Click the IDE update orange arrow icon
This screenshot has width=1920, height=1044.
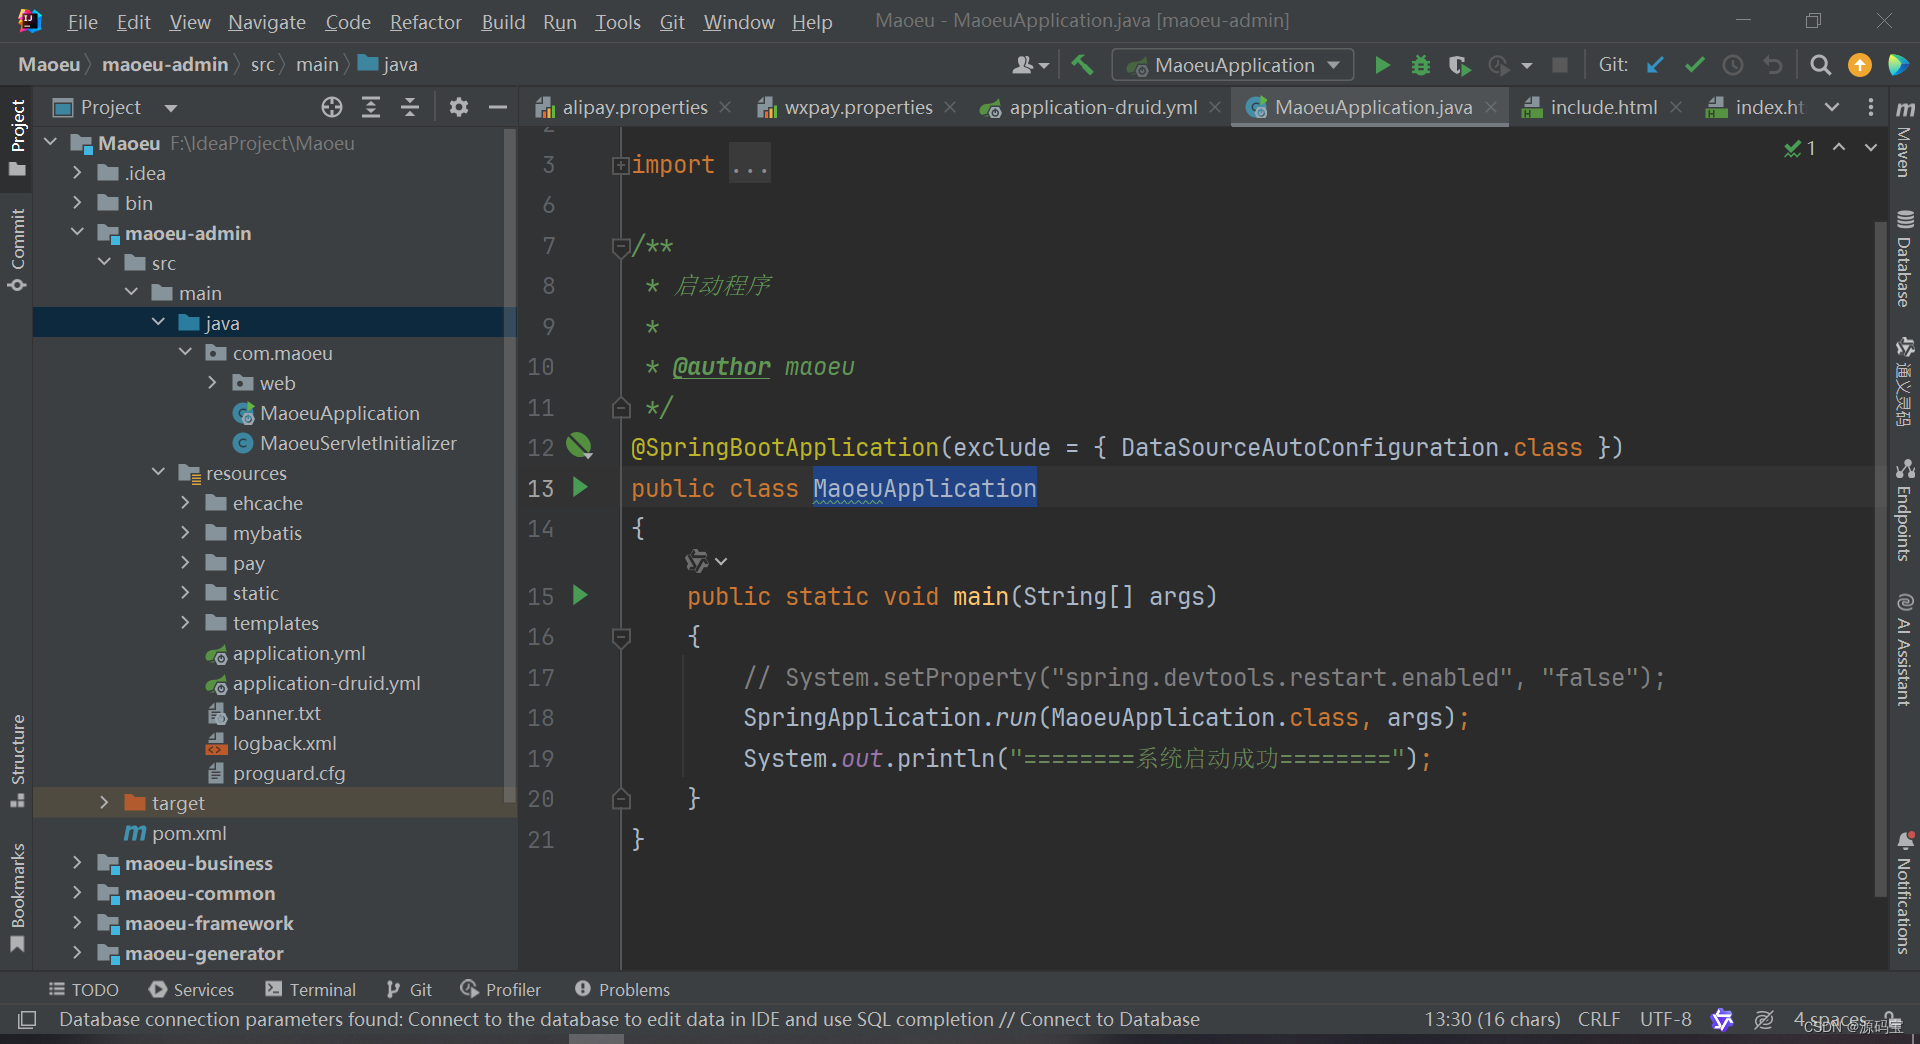(1860, 65)
